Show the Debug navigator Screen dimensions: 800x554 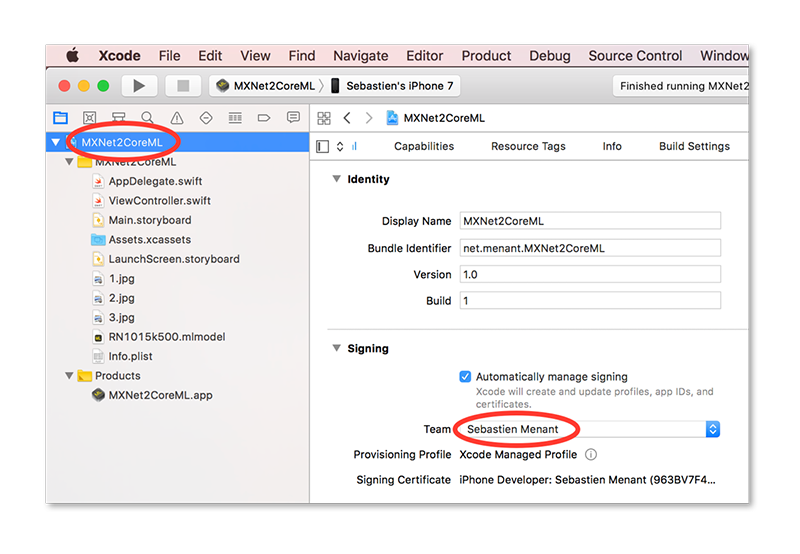click(x=235, y=118)
